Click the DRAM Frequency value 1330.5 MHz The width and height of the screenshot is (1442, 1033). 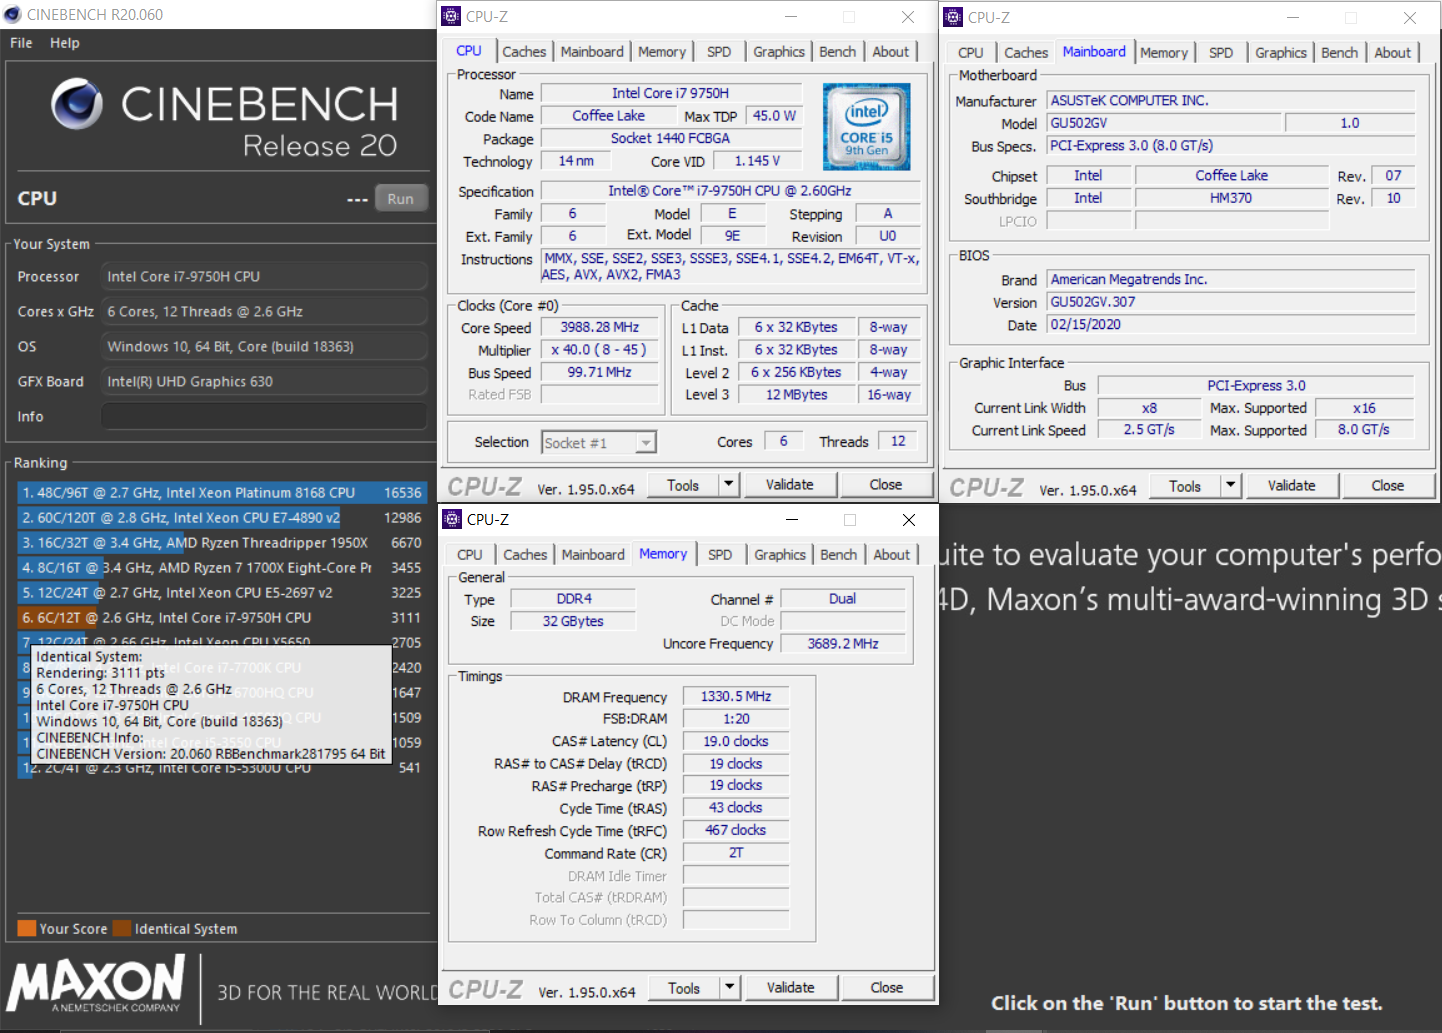coord(736,696)
